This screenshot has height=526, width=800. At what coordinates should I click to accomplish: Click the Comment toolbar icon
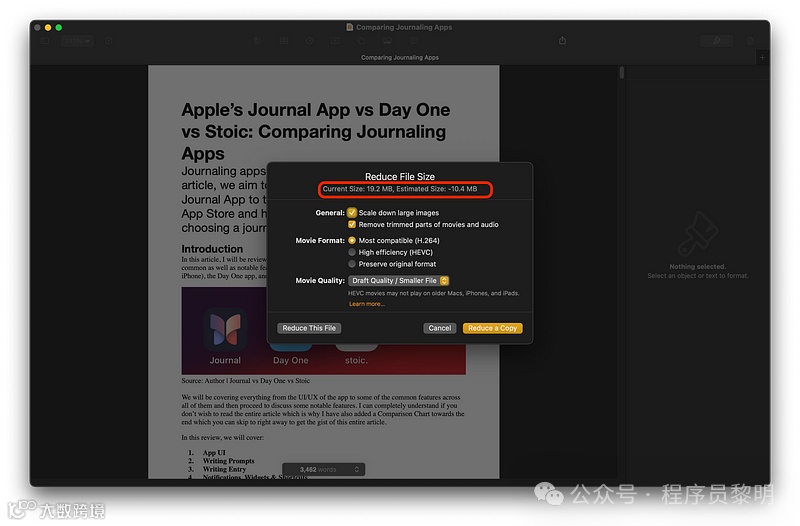pos(414,41)
